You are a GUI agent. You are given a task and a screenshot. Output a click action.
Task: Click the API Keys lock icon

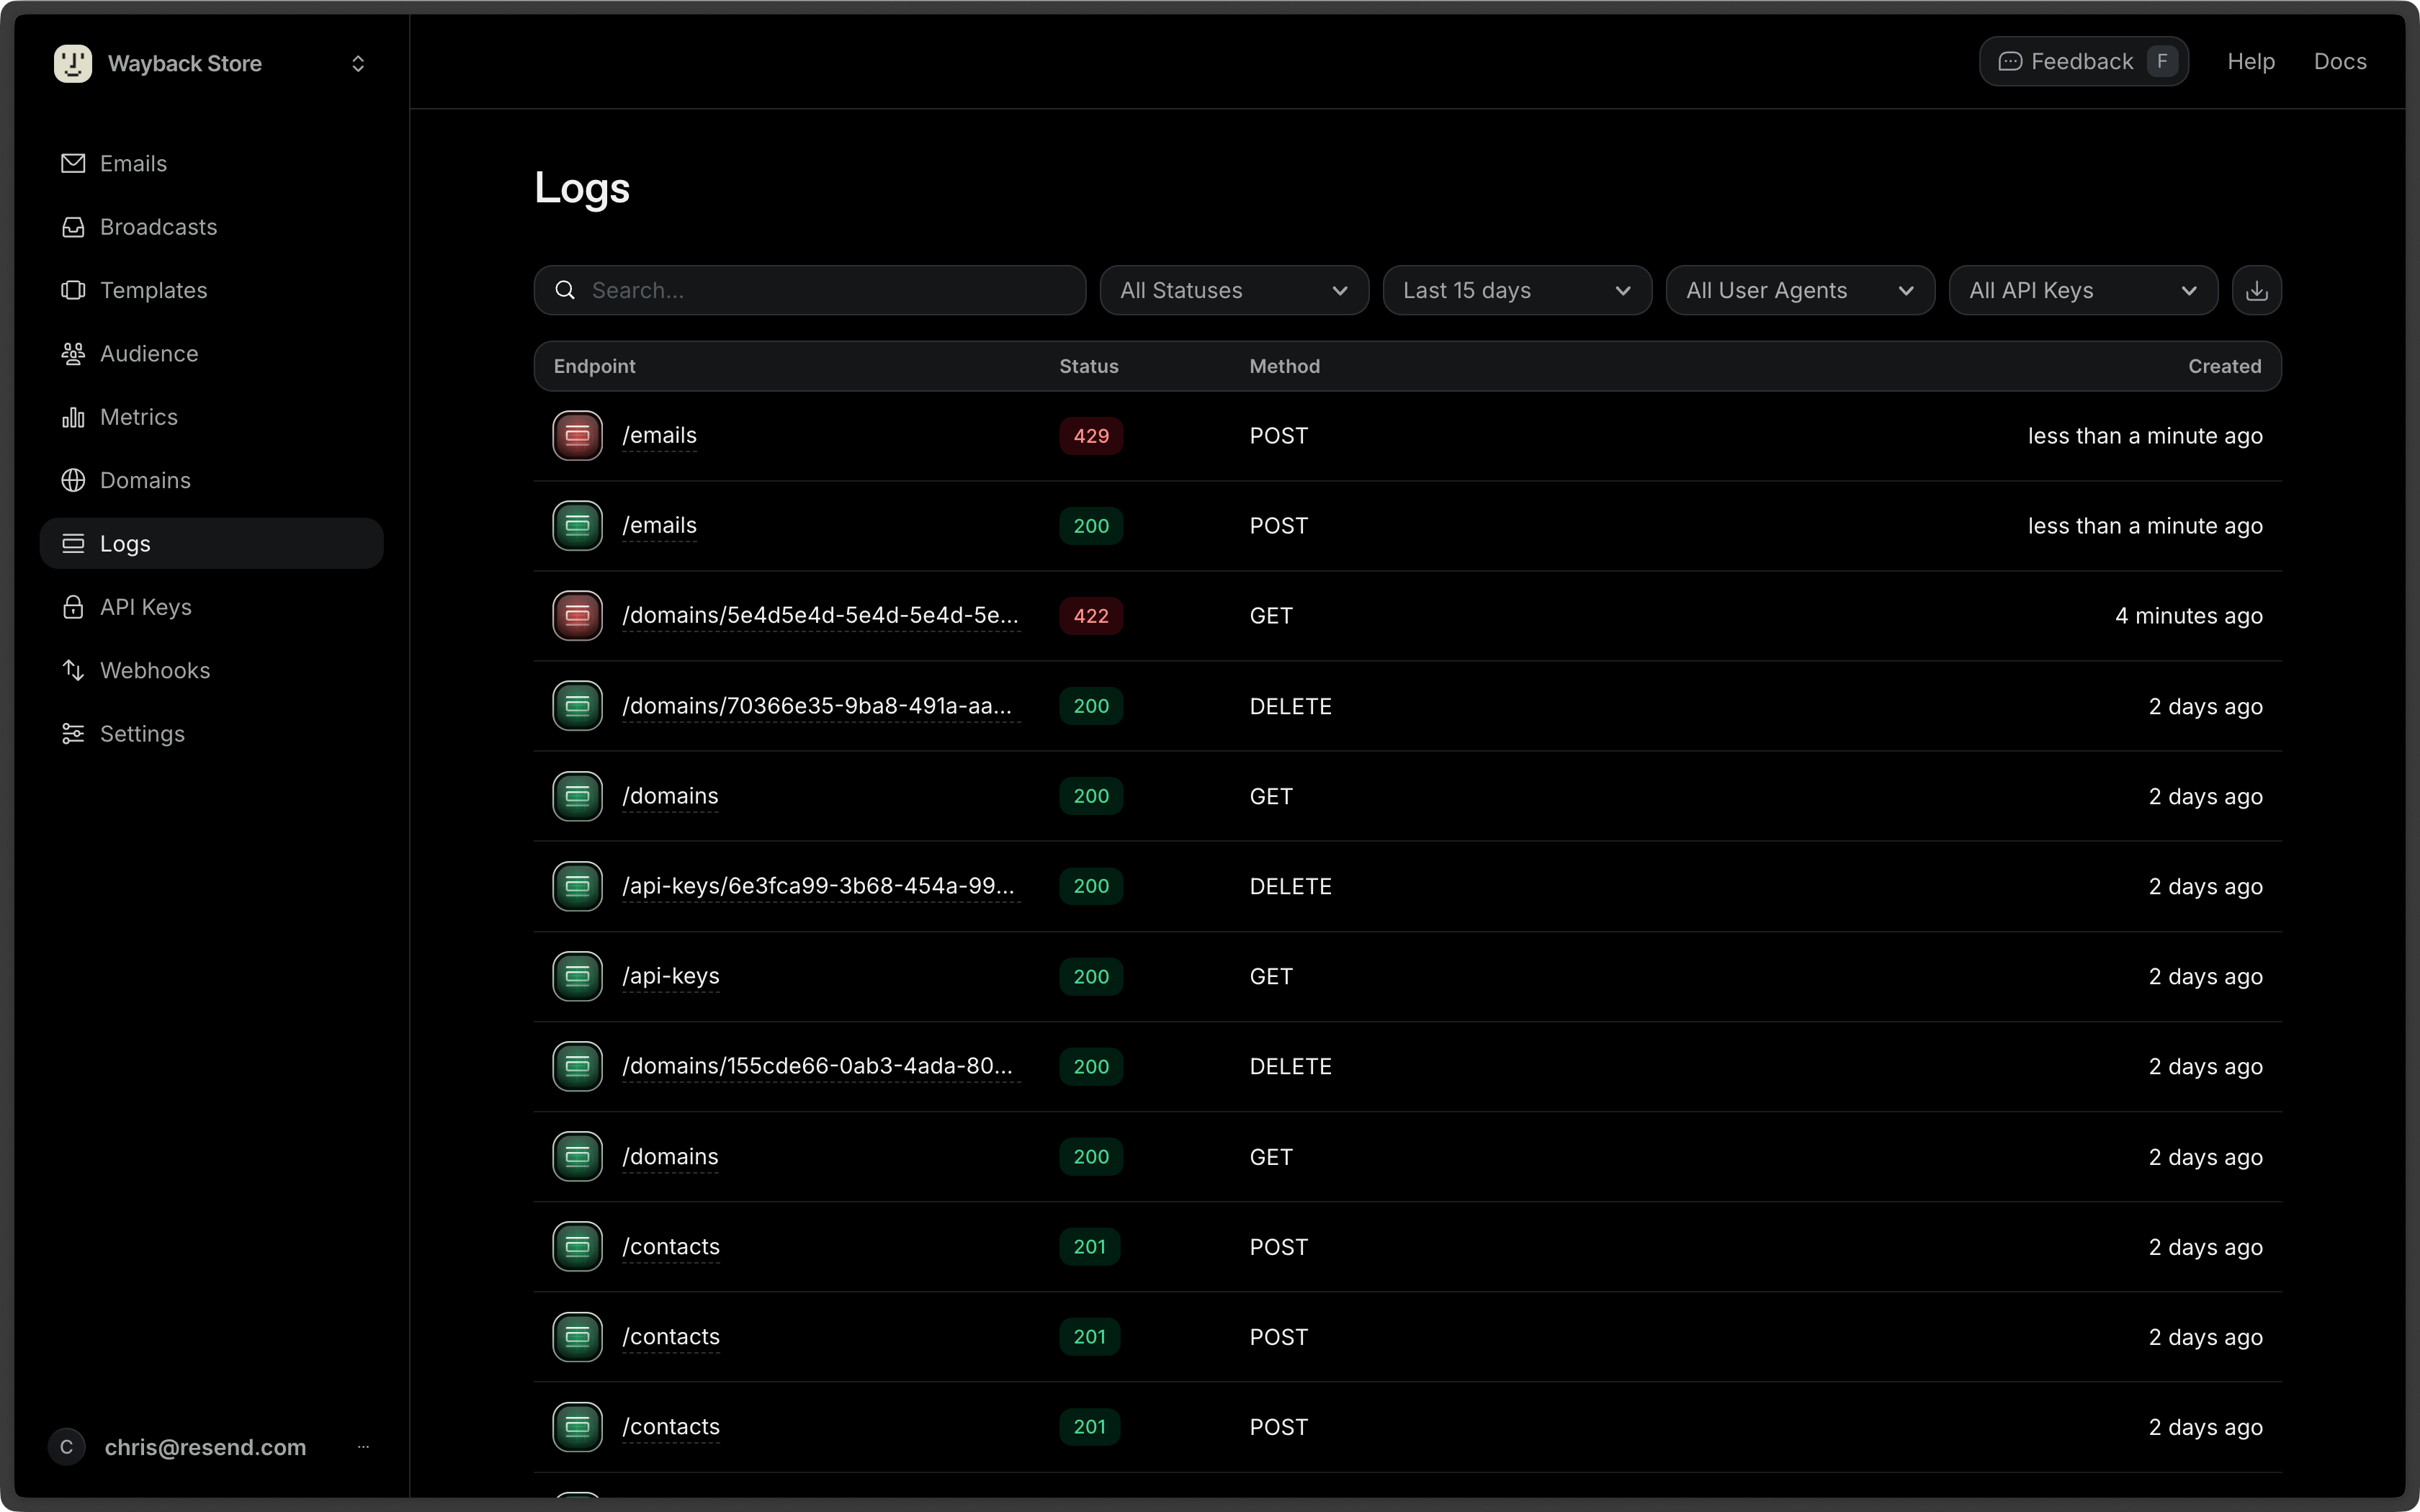(73, 607)
